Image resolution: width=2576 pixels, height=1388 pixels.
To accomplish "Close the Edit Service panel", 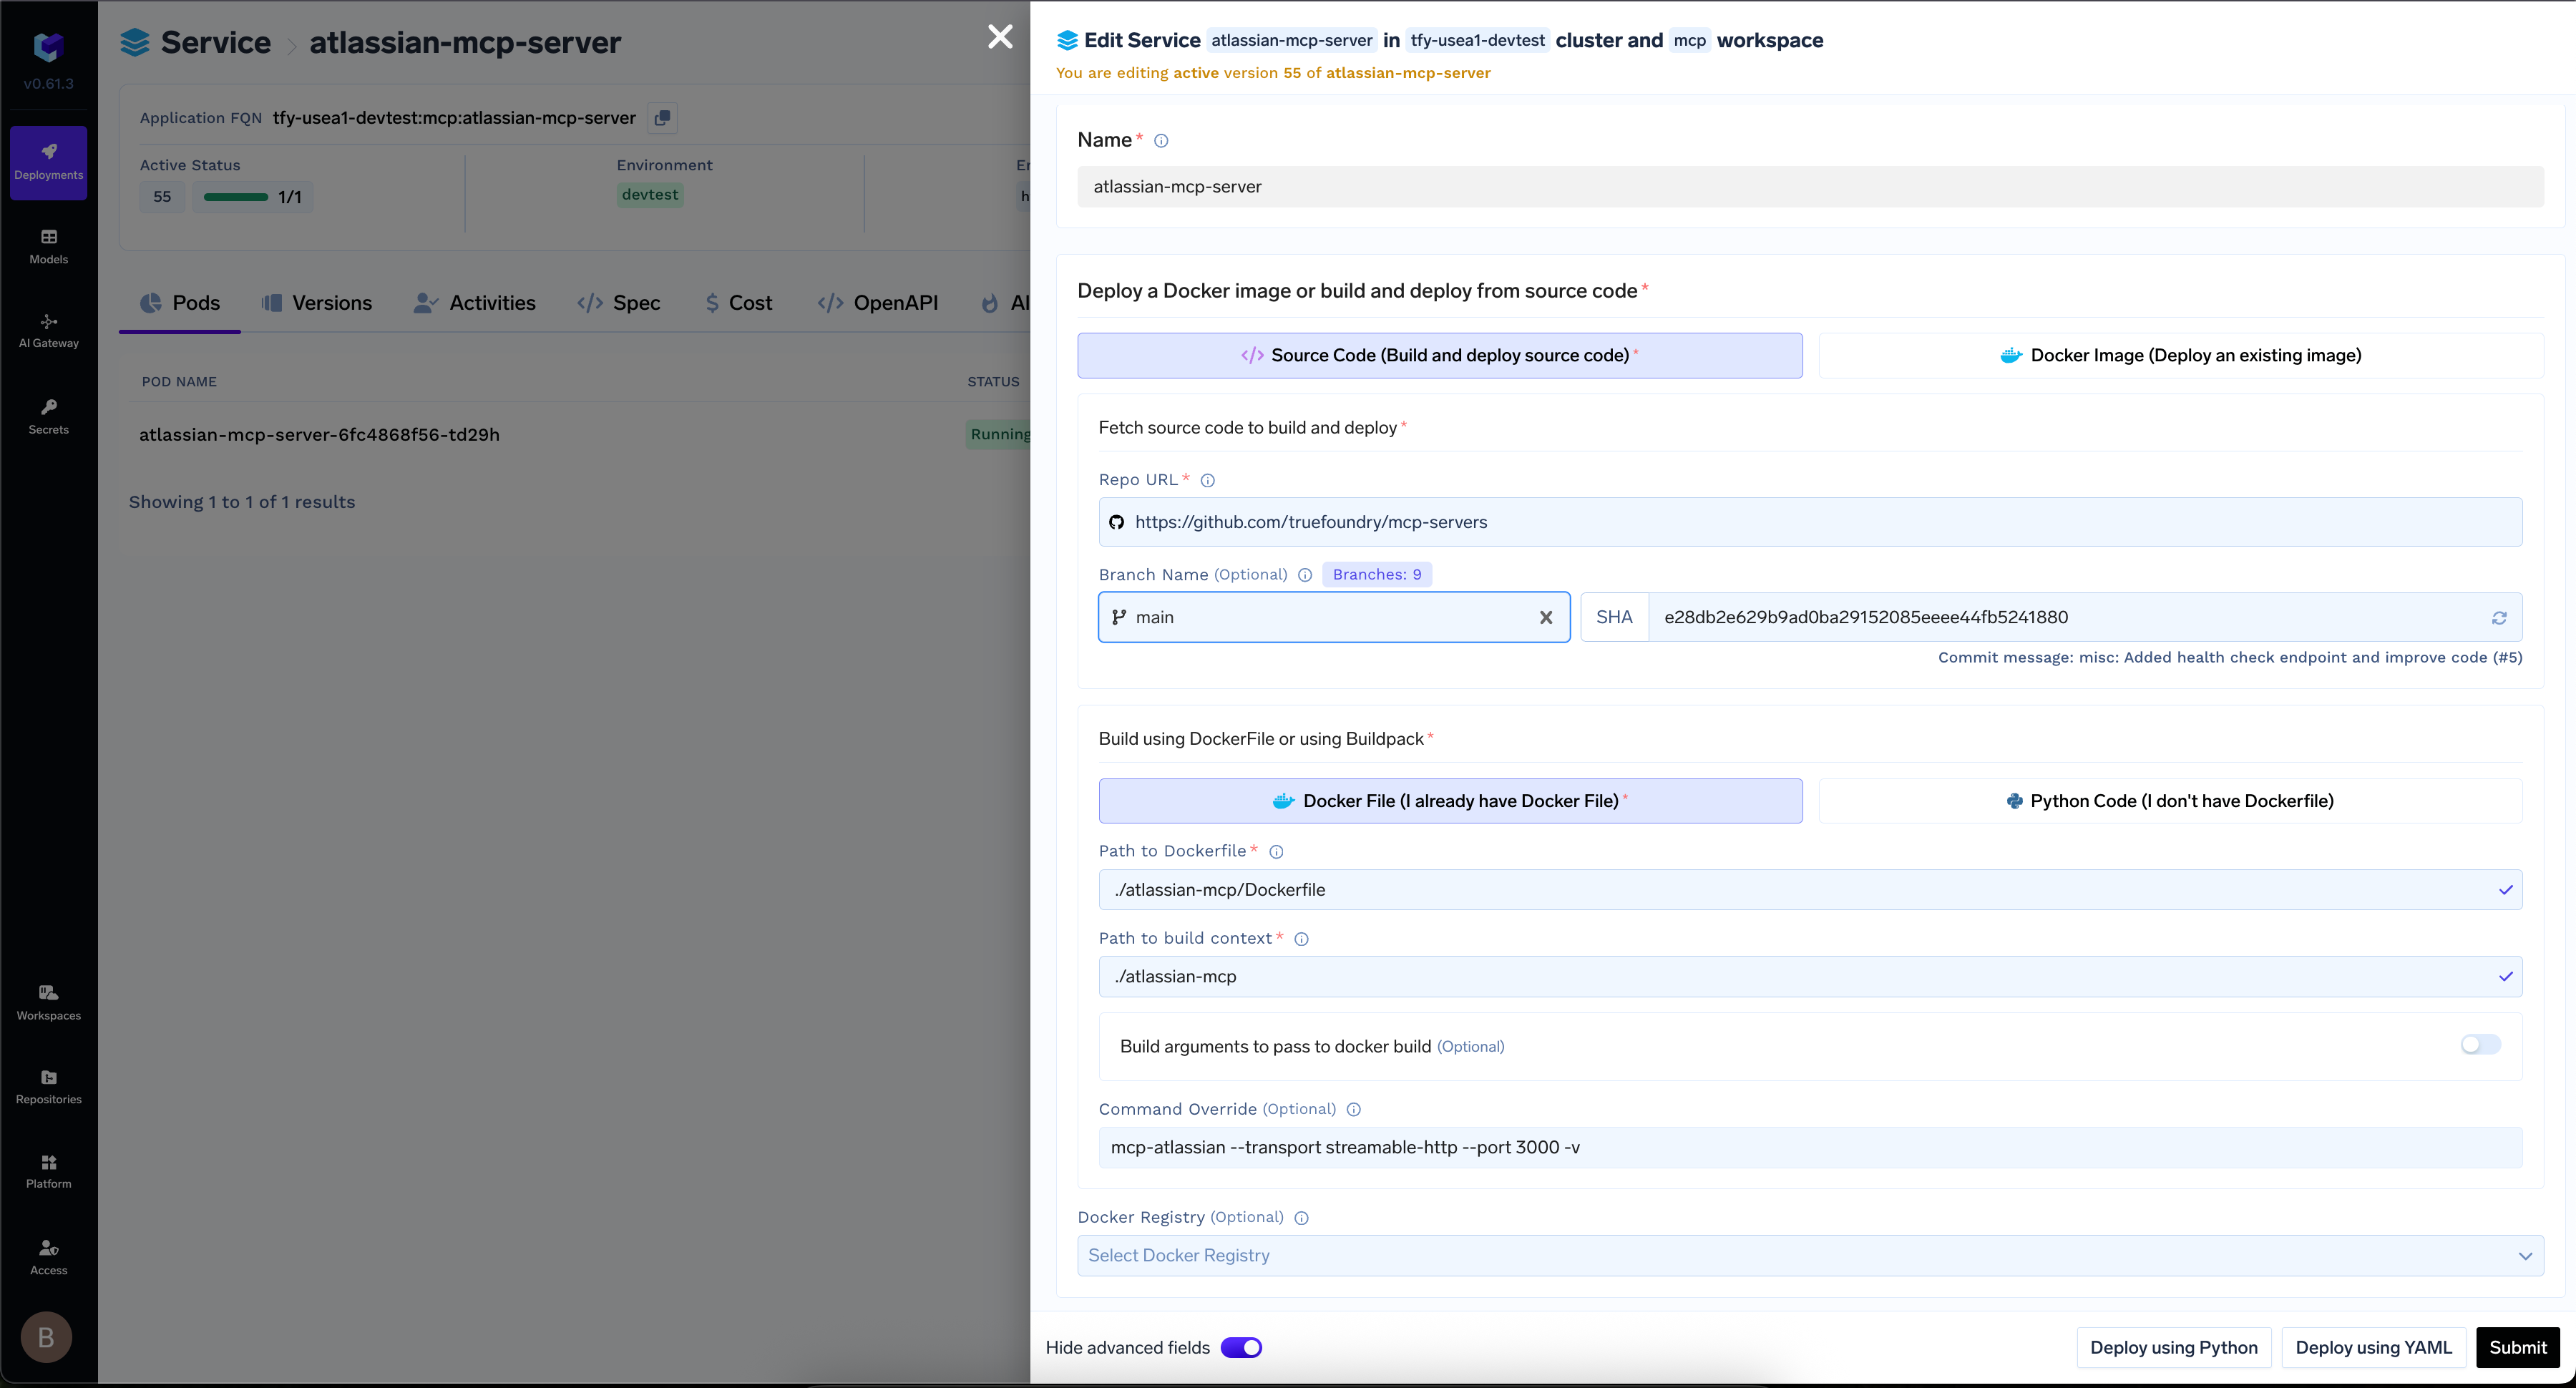I will tap(1000, 37).
